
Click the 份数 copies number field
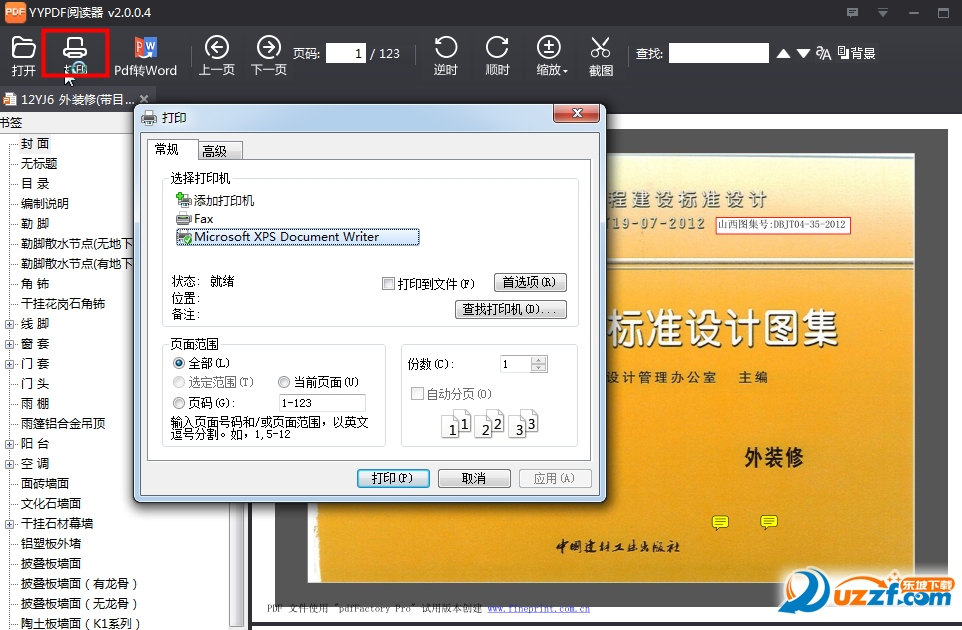tap(515, 364)
